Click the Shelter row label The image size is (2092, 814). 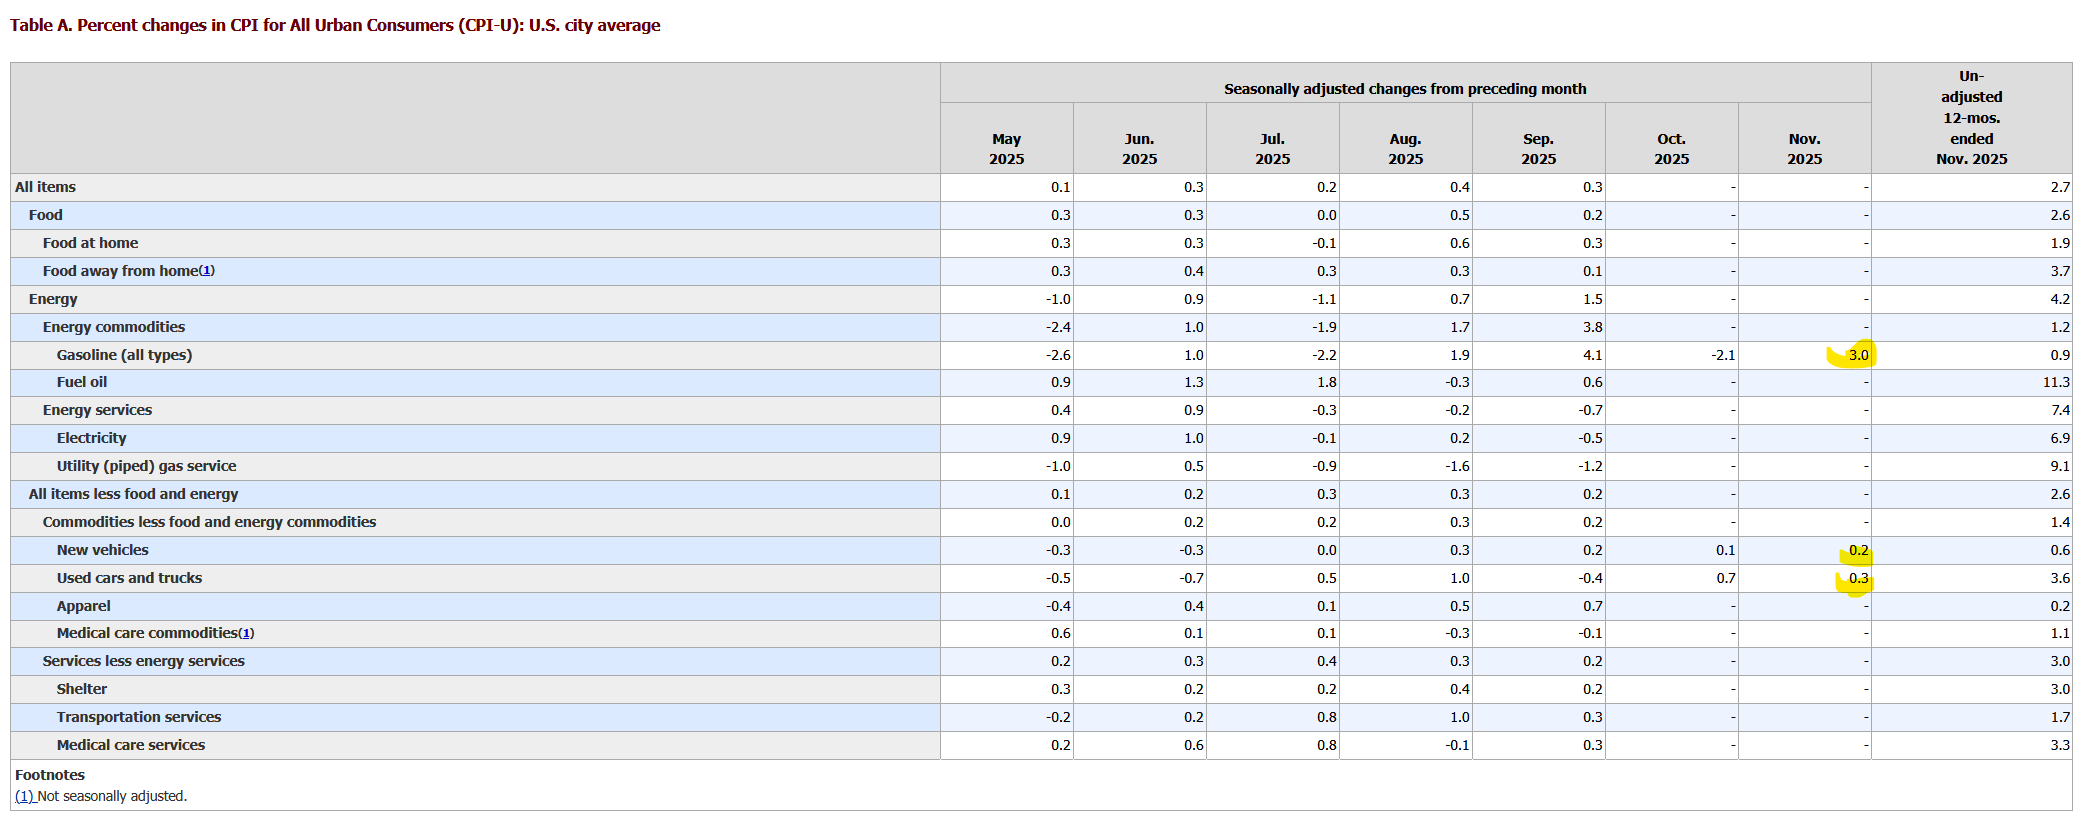click(82, 689)
